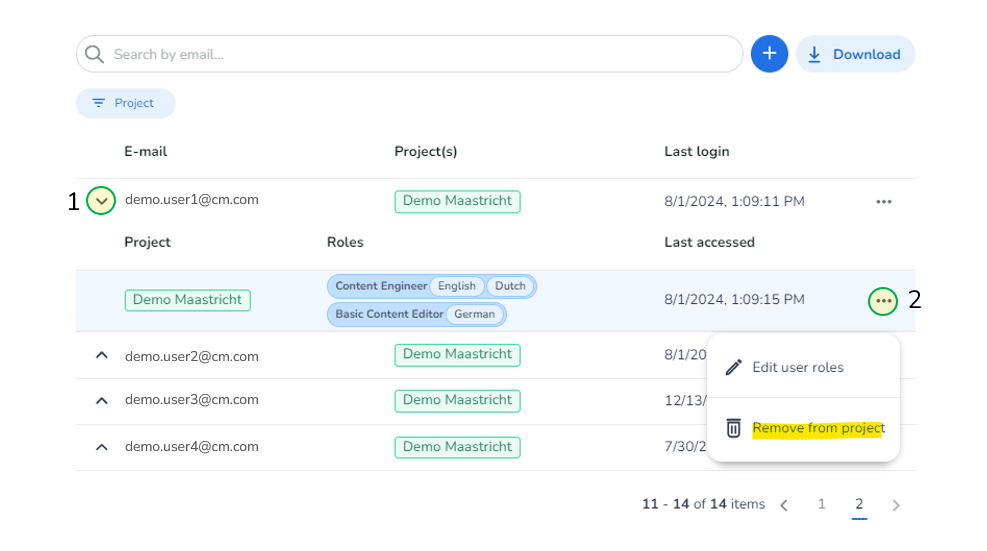Expand the demo.user3@cm.com row

click(x=101, y=400)
